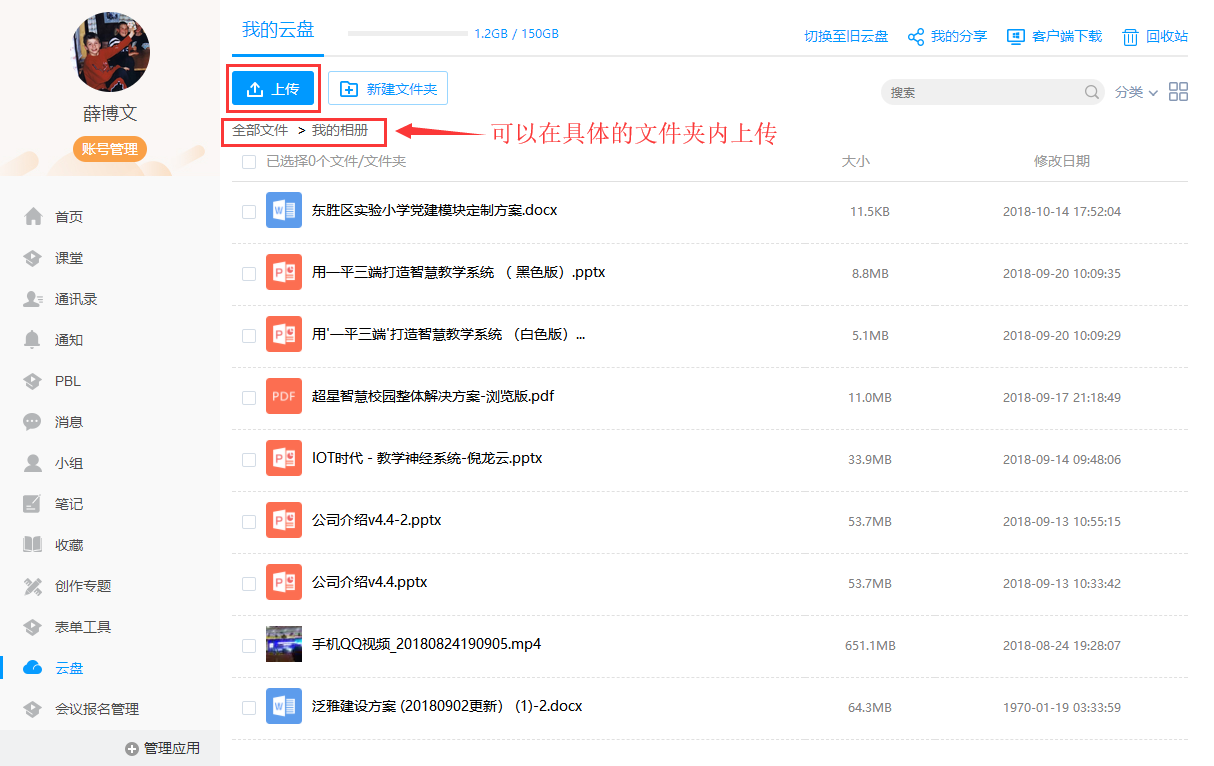Click the 我的分享 share icon
The height and width of the screenshot is (766, 1214).
915,37
